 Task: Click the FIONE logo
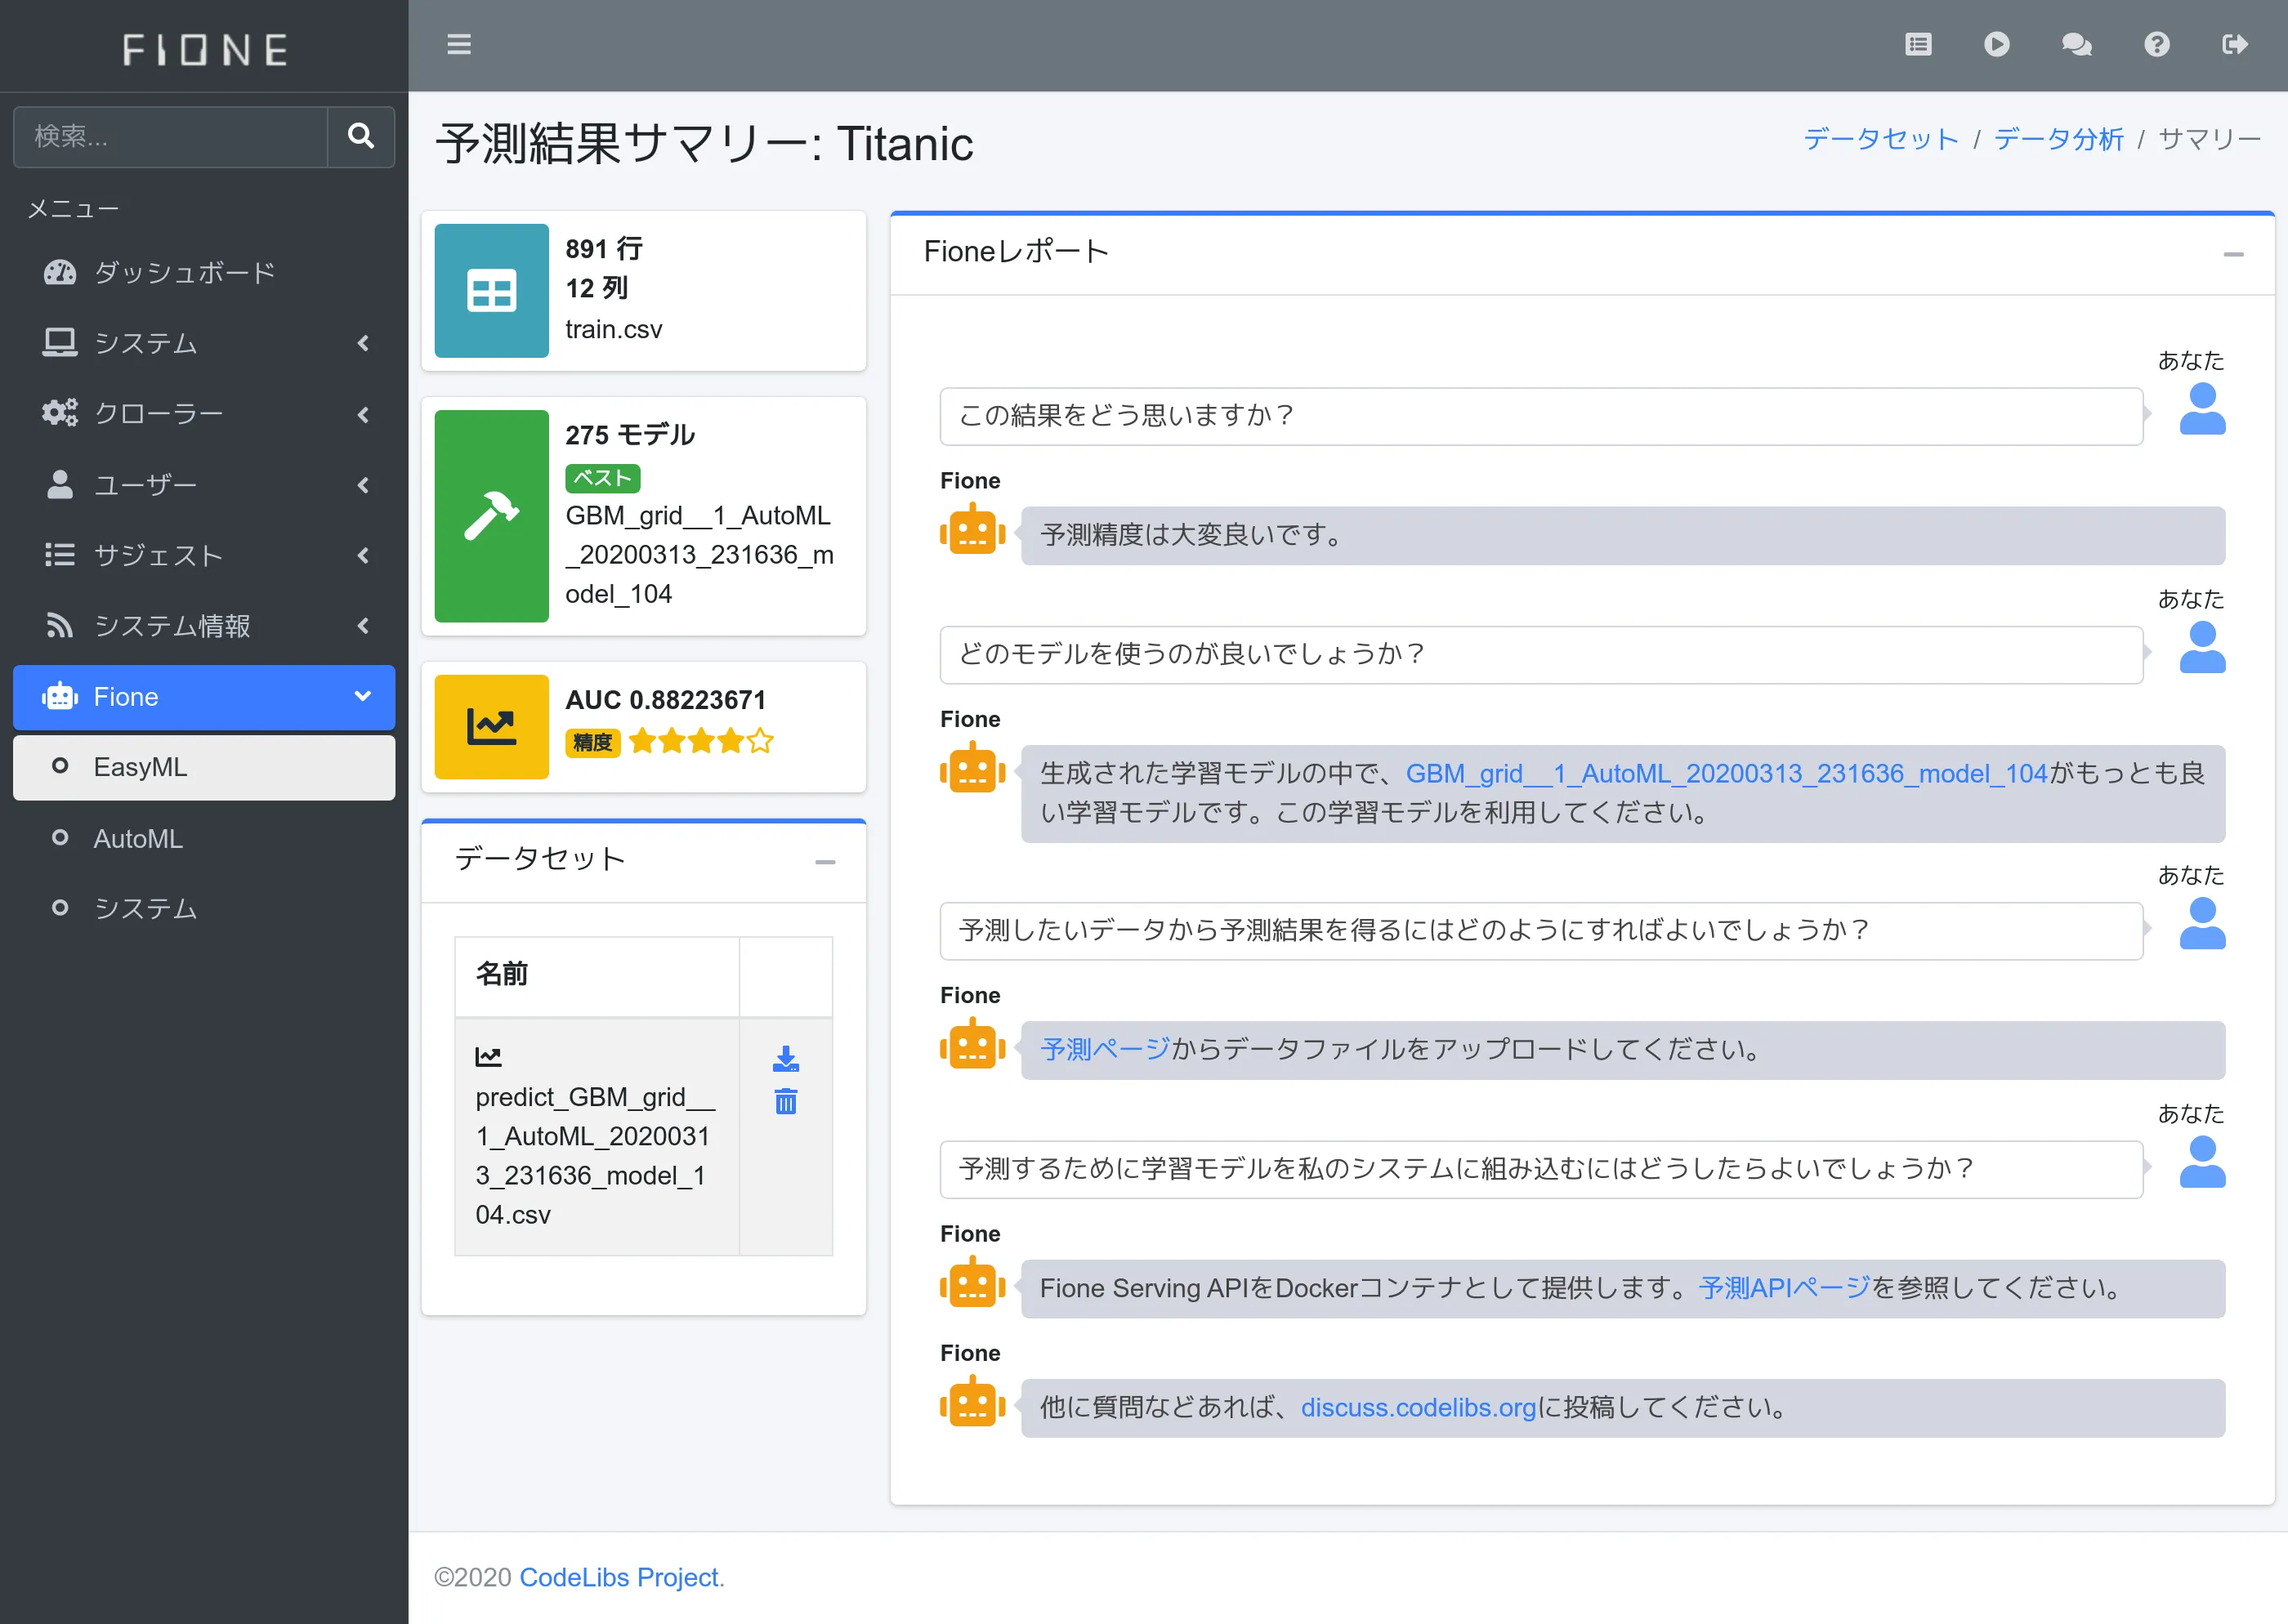pos(205,49)
